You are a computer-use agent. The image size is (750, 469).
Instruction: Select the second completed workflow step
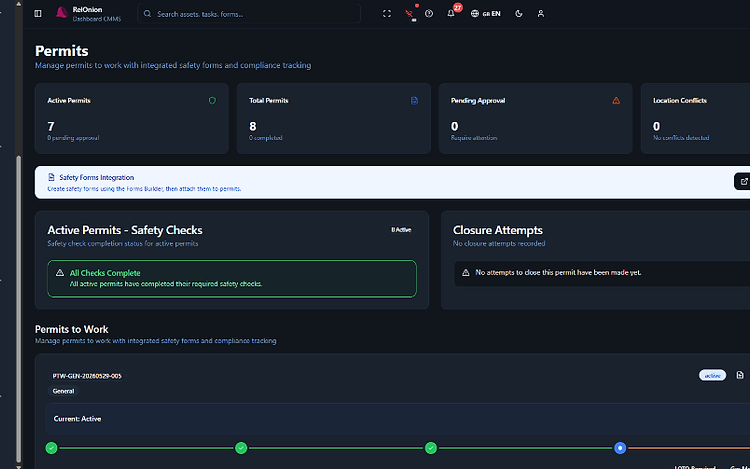pyautogui.click(x=241, y=448)
